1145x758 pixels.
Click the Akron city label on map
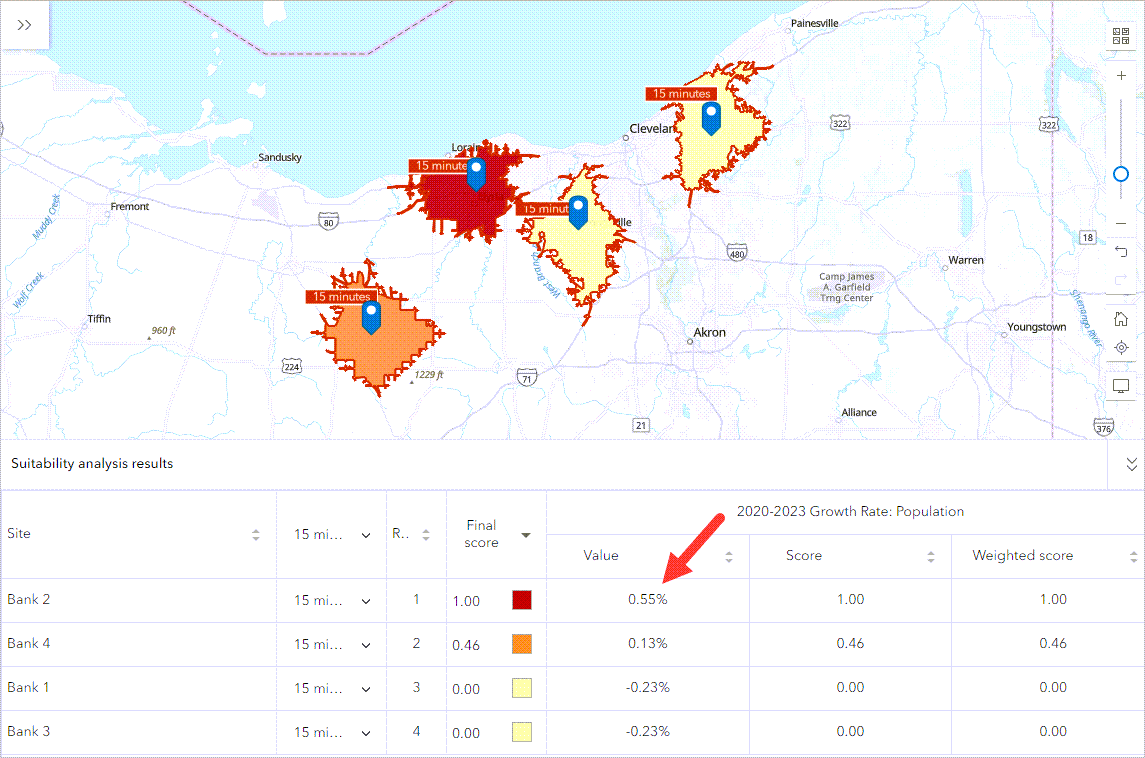click(x=709, y=333)
